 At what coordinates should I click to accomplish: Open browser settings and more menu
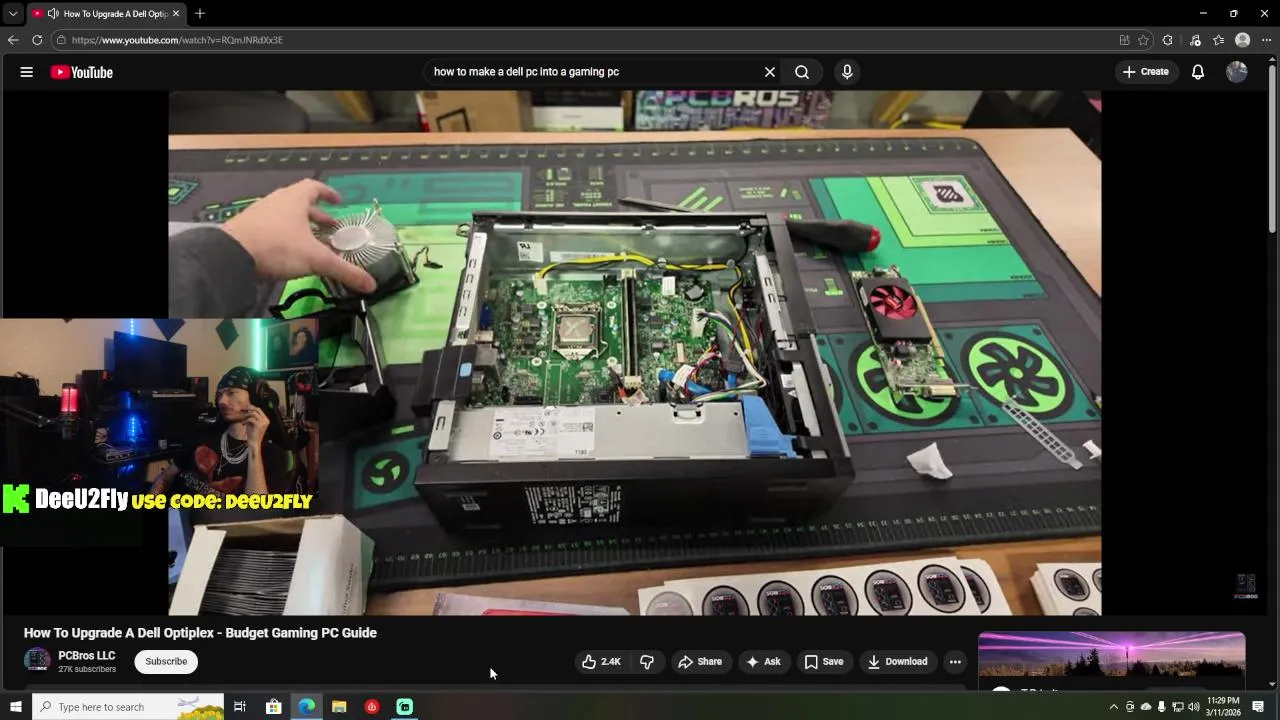[x=1267, y=40]
